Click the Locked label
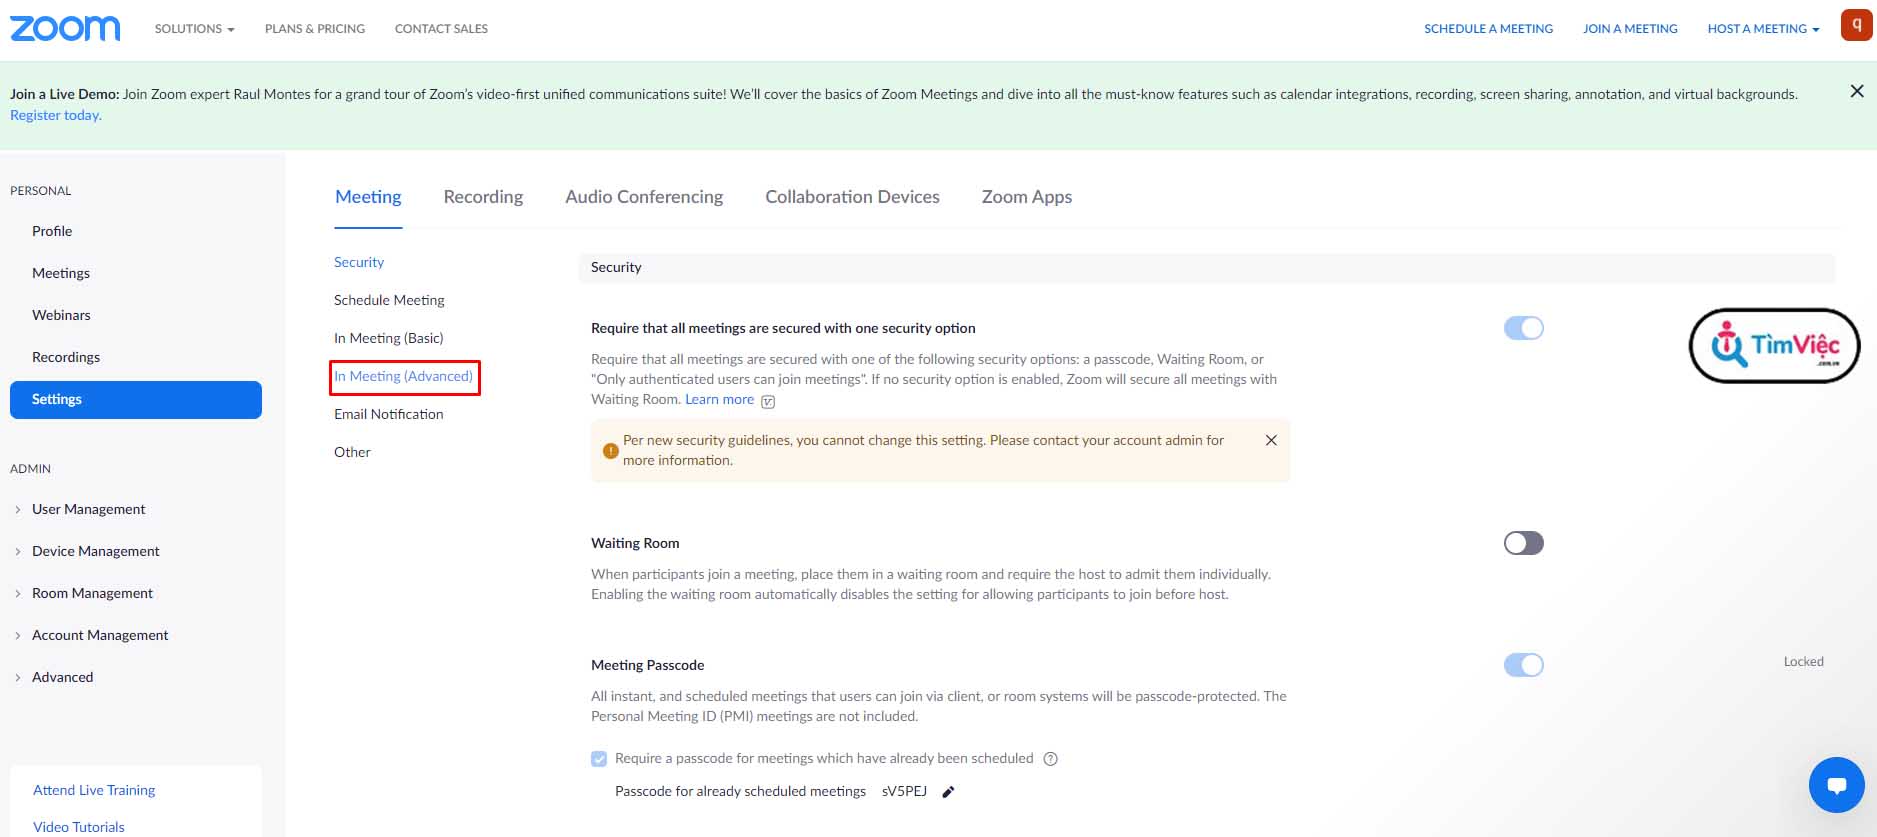This screenshot has width=1877, height=837. pos(1803,661)
